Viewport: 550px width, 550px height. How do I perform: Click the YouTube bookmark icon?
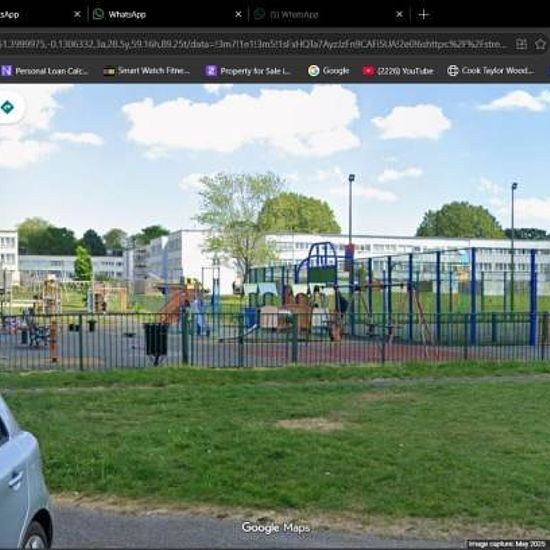click(x=368, y=71)
